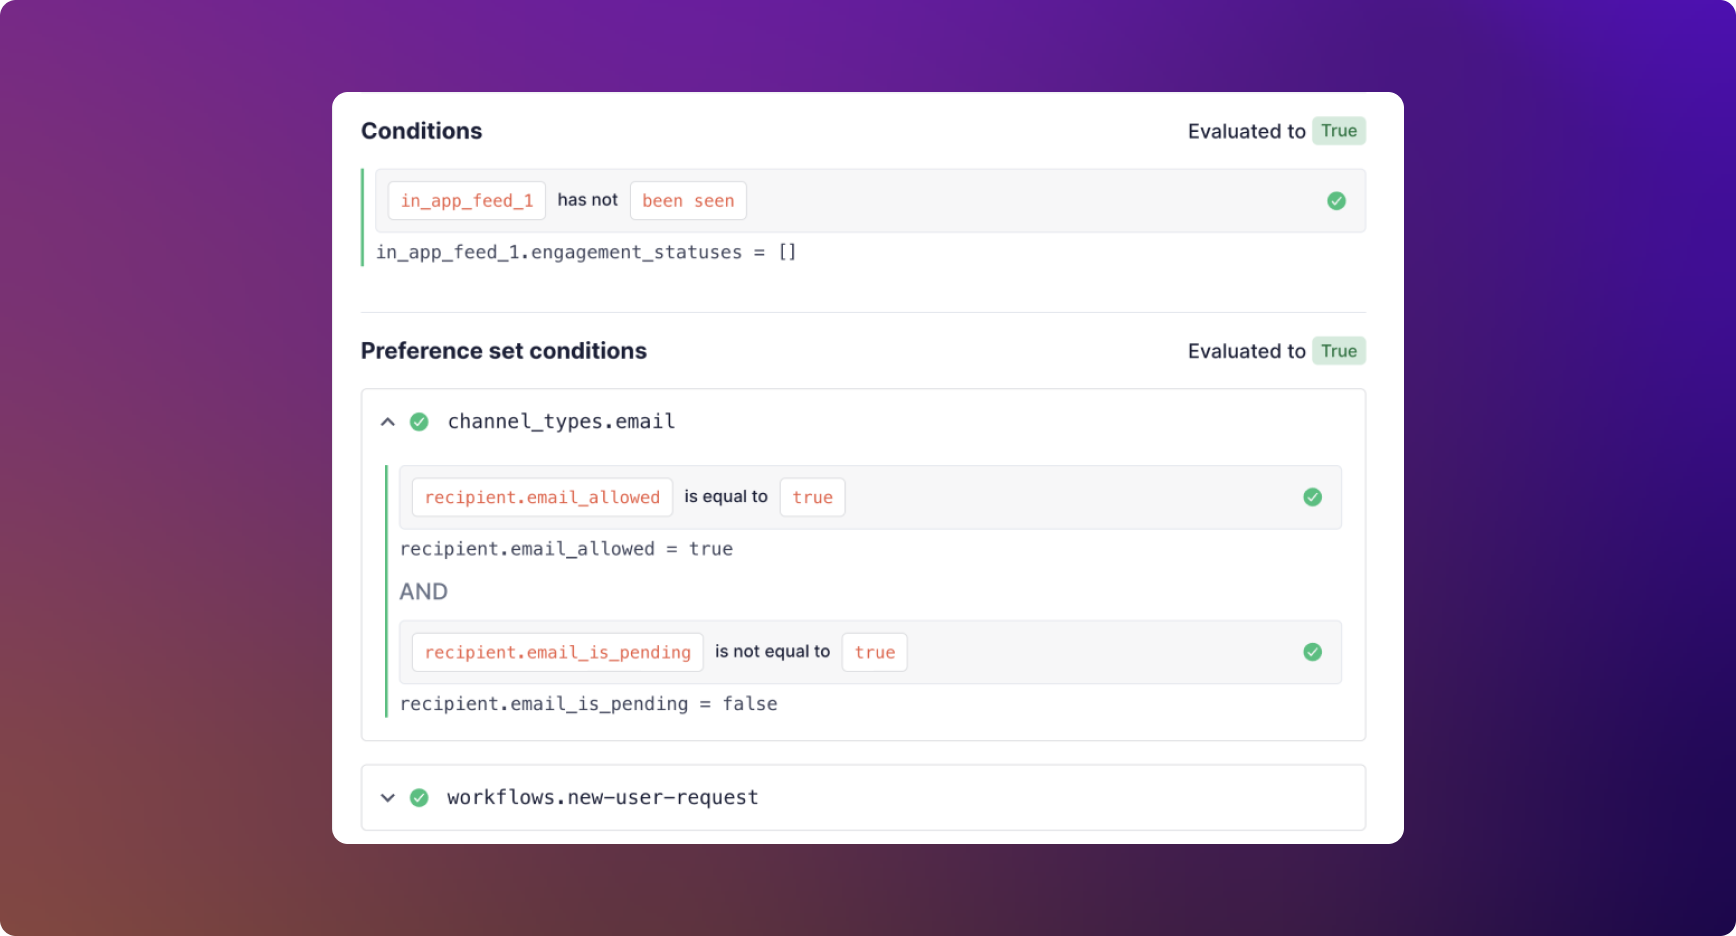Select the in_app_feed_1 variable chip

(x=467, y=201)
